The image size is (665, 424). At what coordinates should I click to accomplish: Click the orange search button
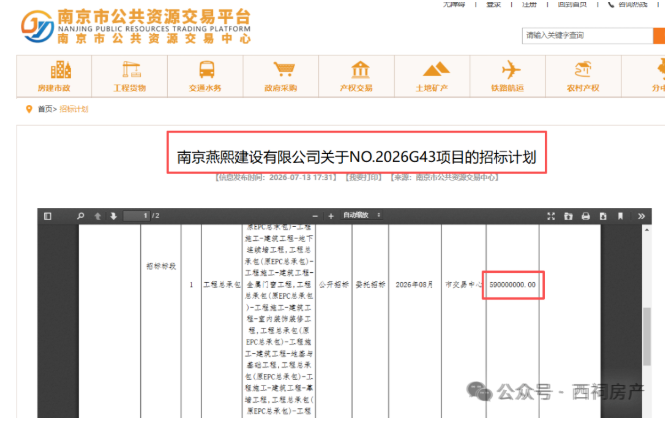pyautogui.click(x=659, y=36)
